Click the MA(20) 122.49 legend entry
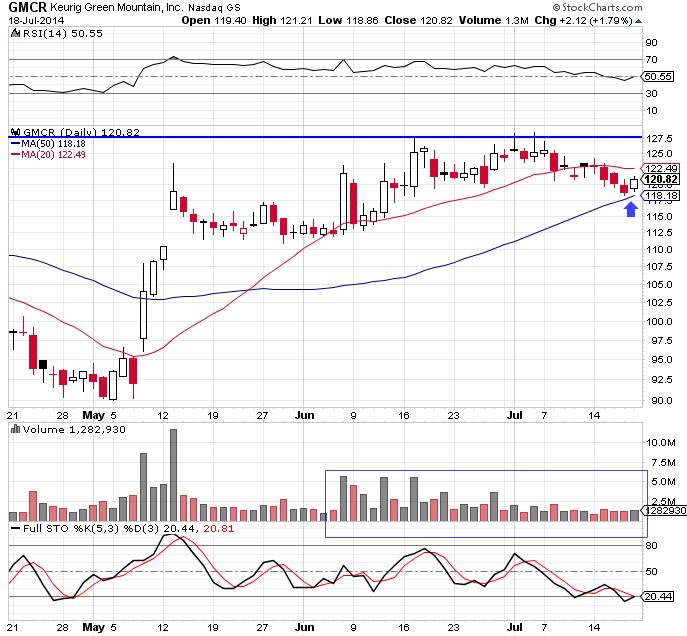This screenshot has height=636, width=687. [x=48, y=155]
